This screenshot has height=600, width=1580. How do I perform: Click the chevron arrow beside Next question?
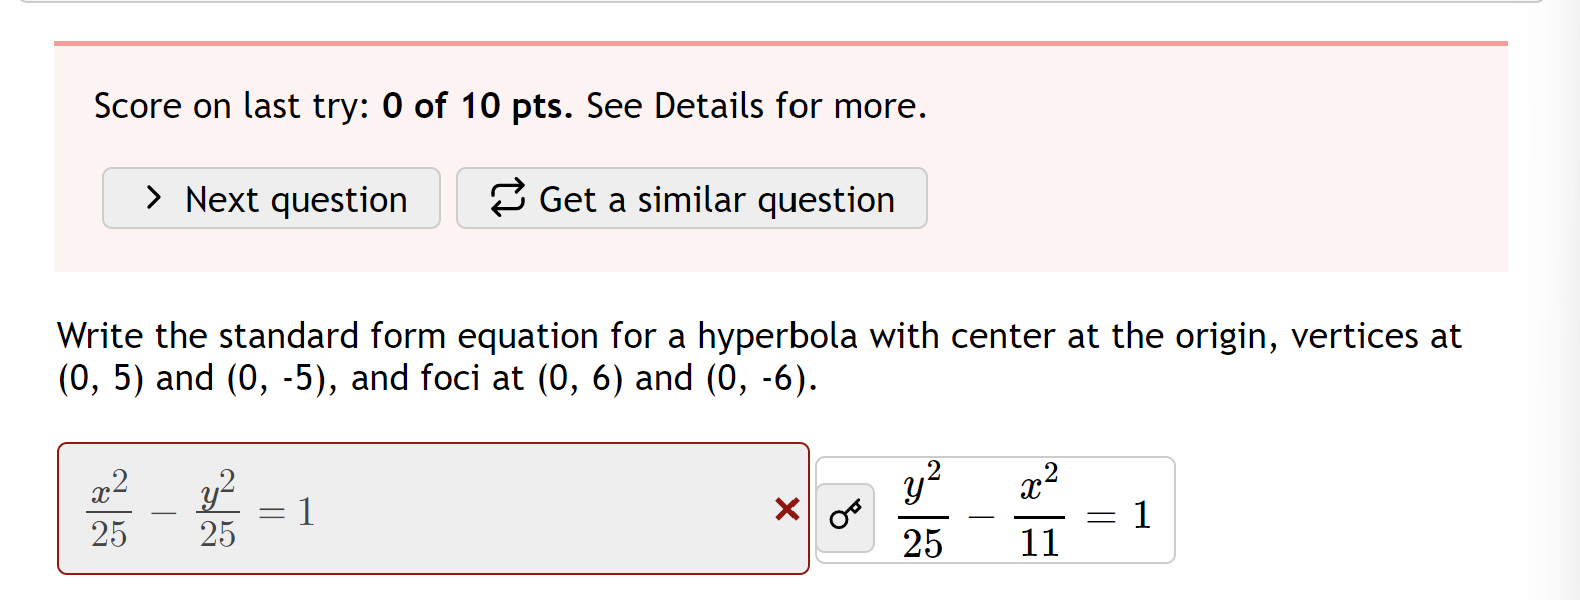tap(153, 198)
